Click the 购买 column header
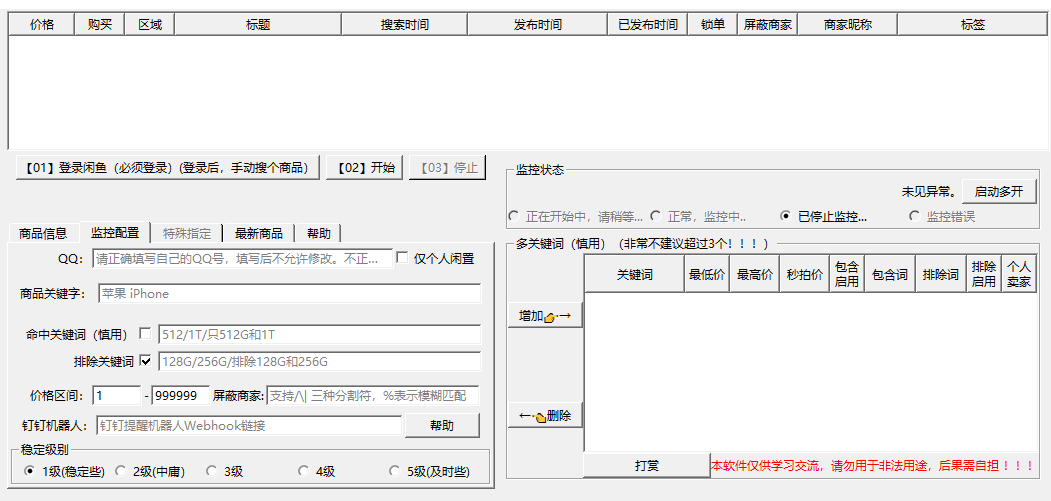 click(99, 25)
